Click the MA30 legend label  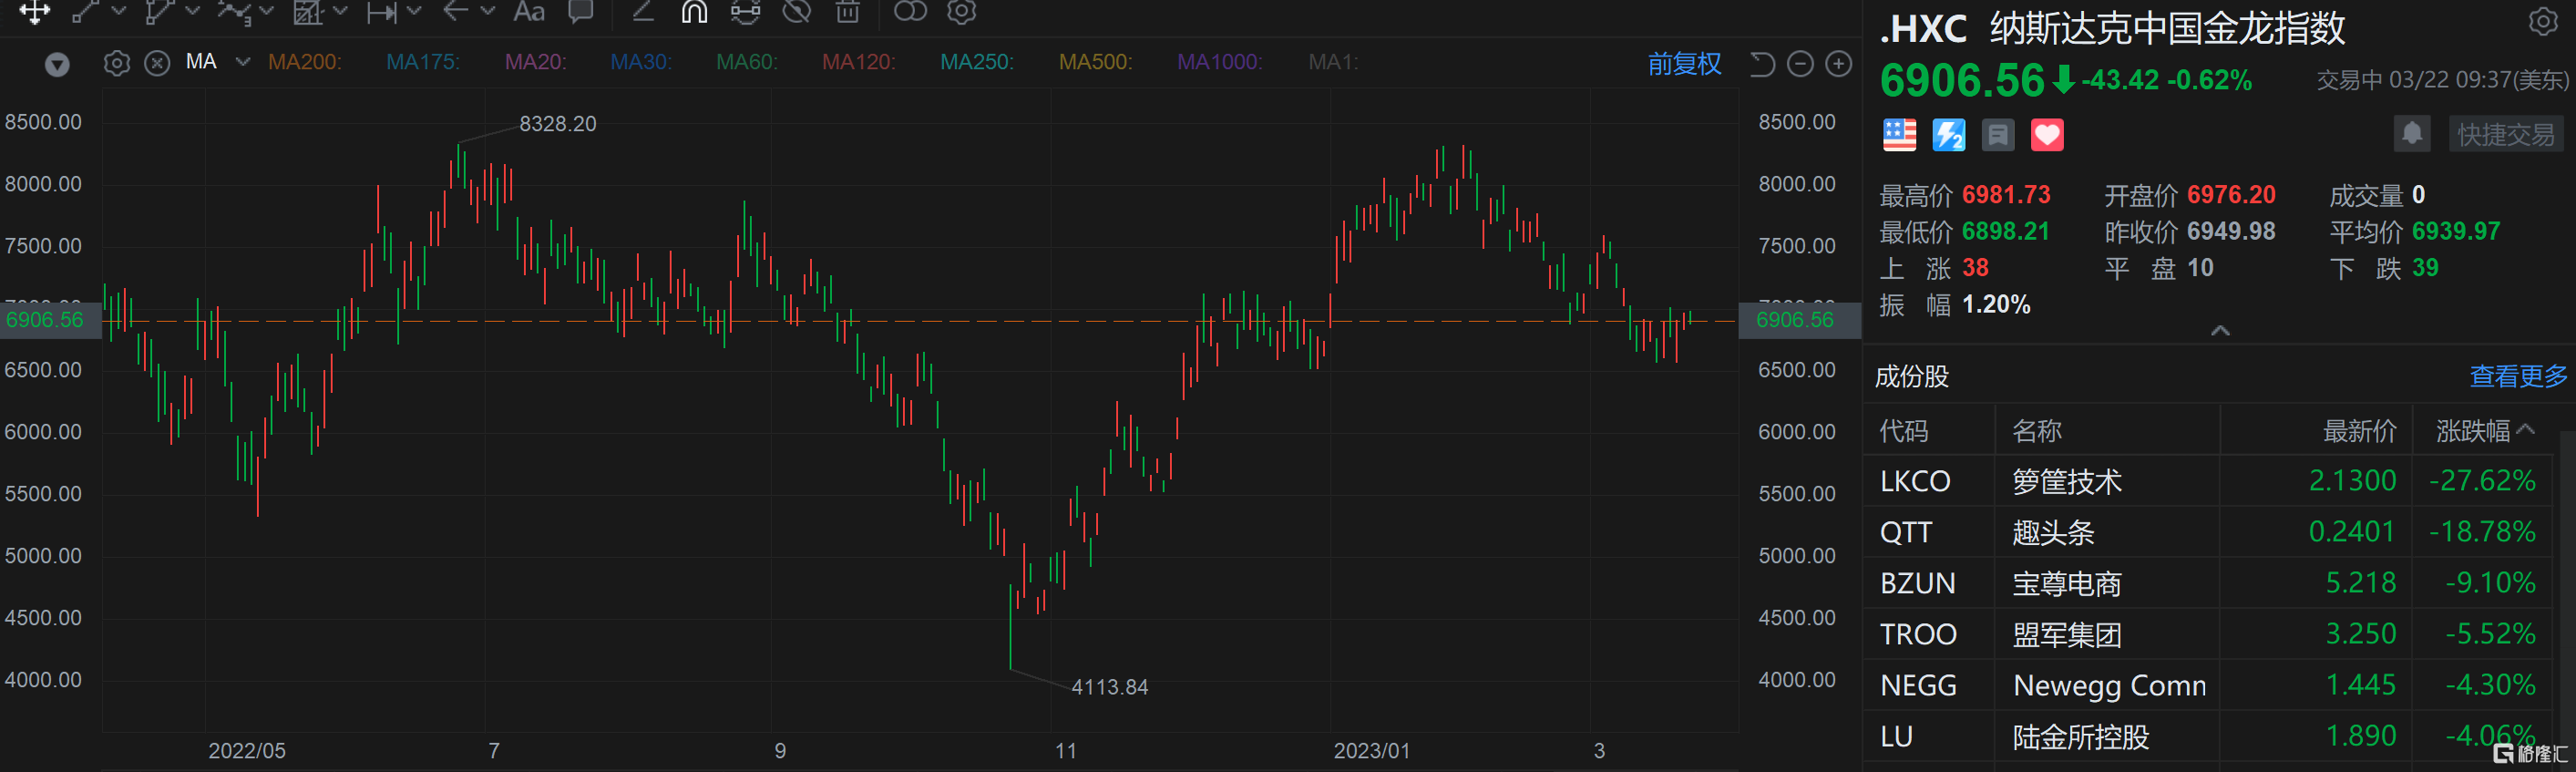point(641,62)
